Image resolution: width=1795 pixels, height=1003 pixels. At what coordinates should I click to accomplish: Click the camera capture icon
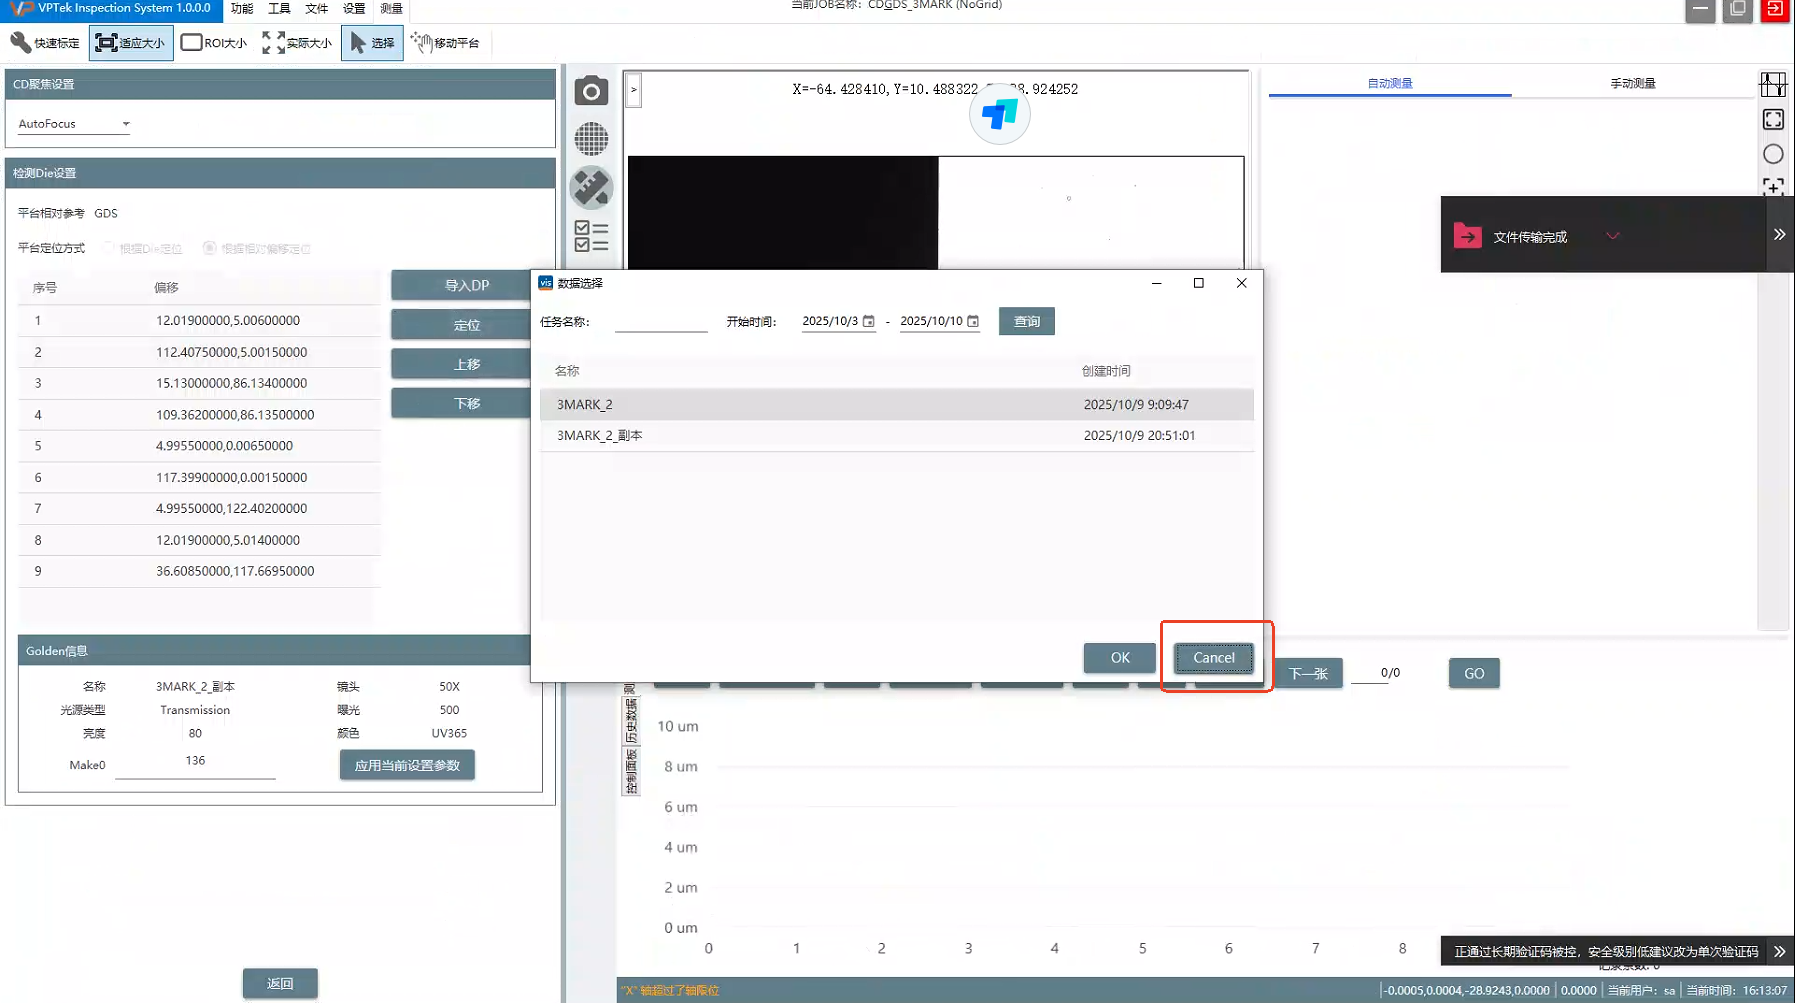(591, 91)
